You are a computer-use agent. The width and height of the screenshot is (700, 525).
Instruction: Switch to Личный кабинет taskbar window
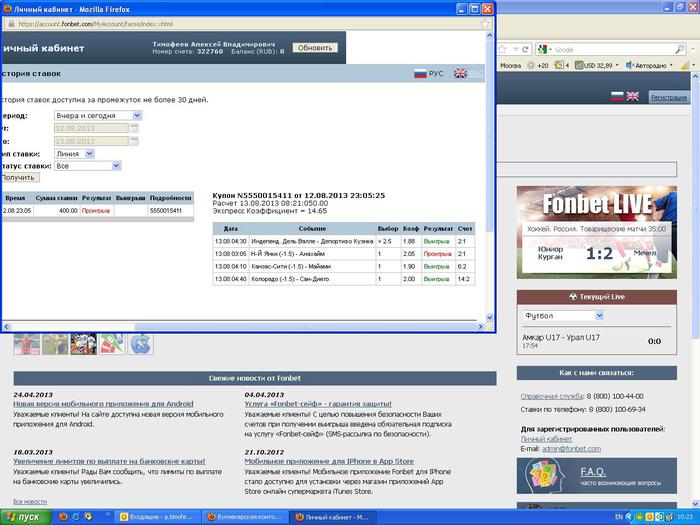click(x=332, y=517)
